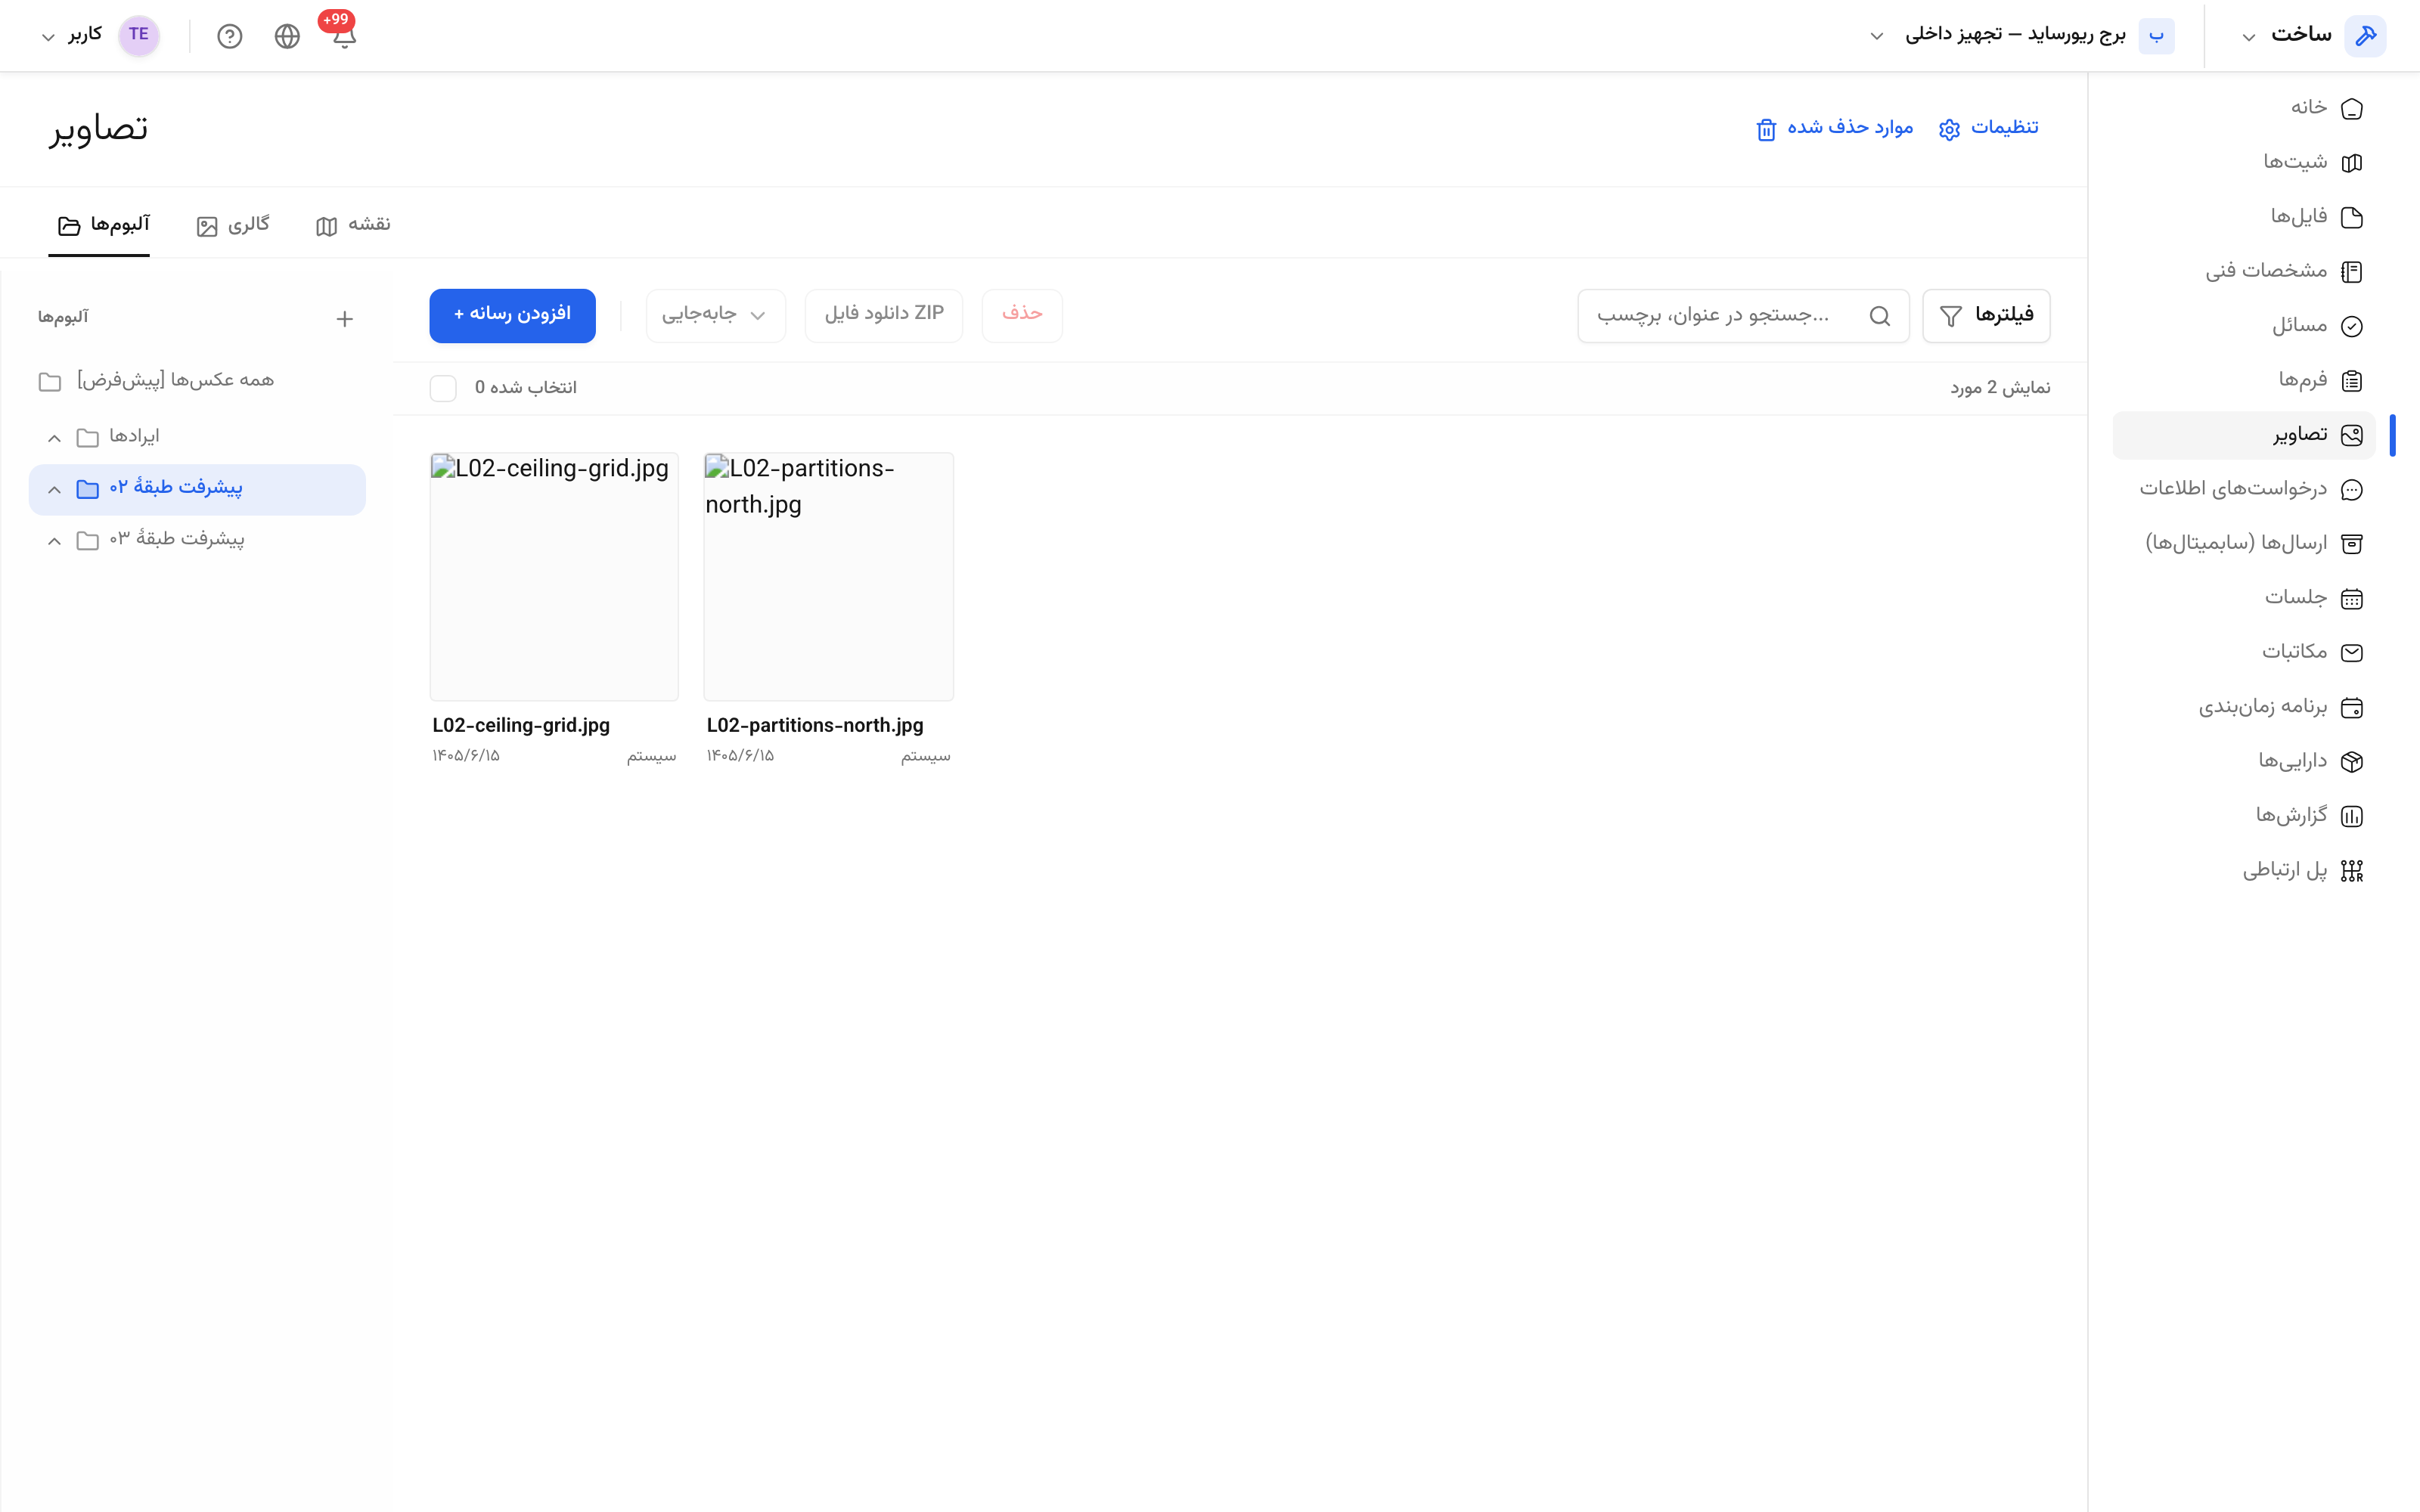2420x1512 pixels.
Task: Open the L02-ceiling-grid.jpg thumbnail
Action: pyautogui.click(x=554, y=576)
